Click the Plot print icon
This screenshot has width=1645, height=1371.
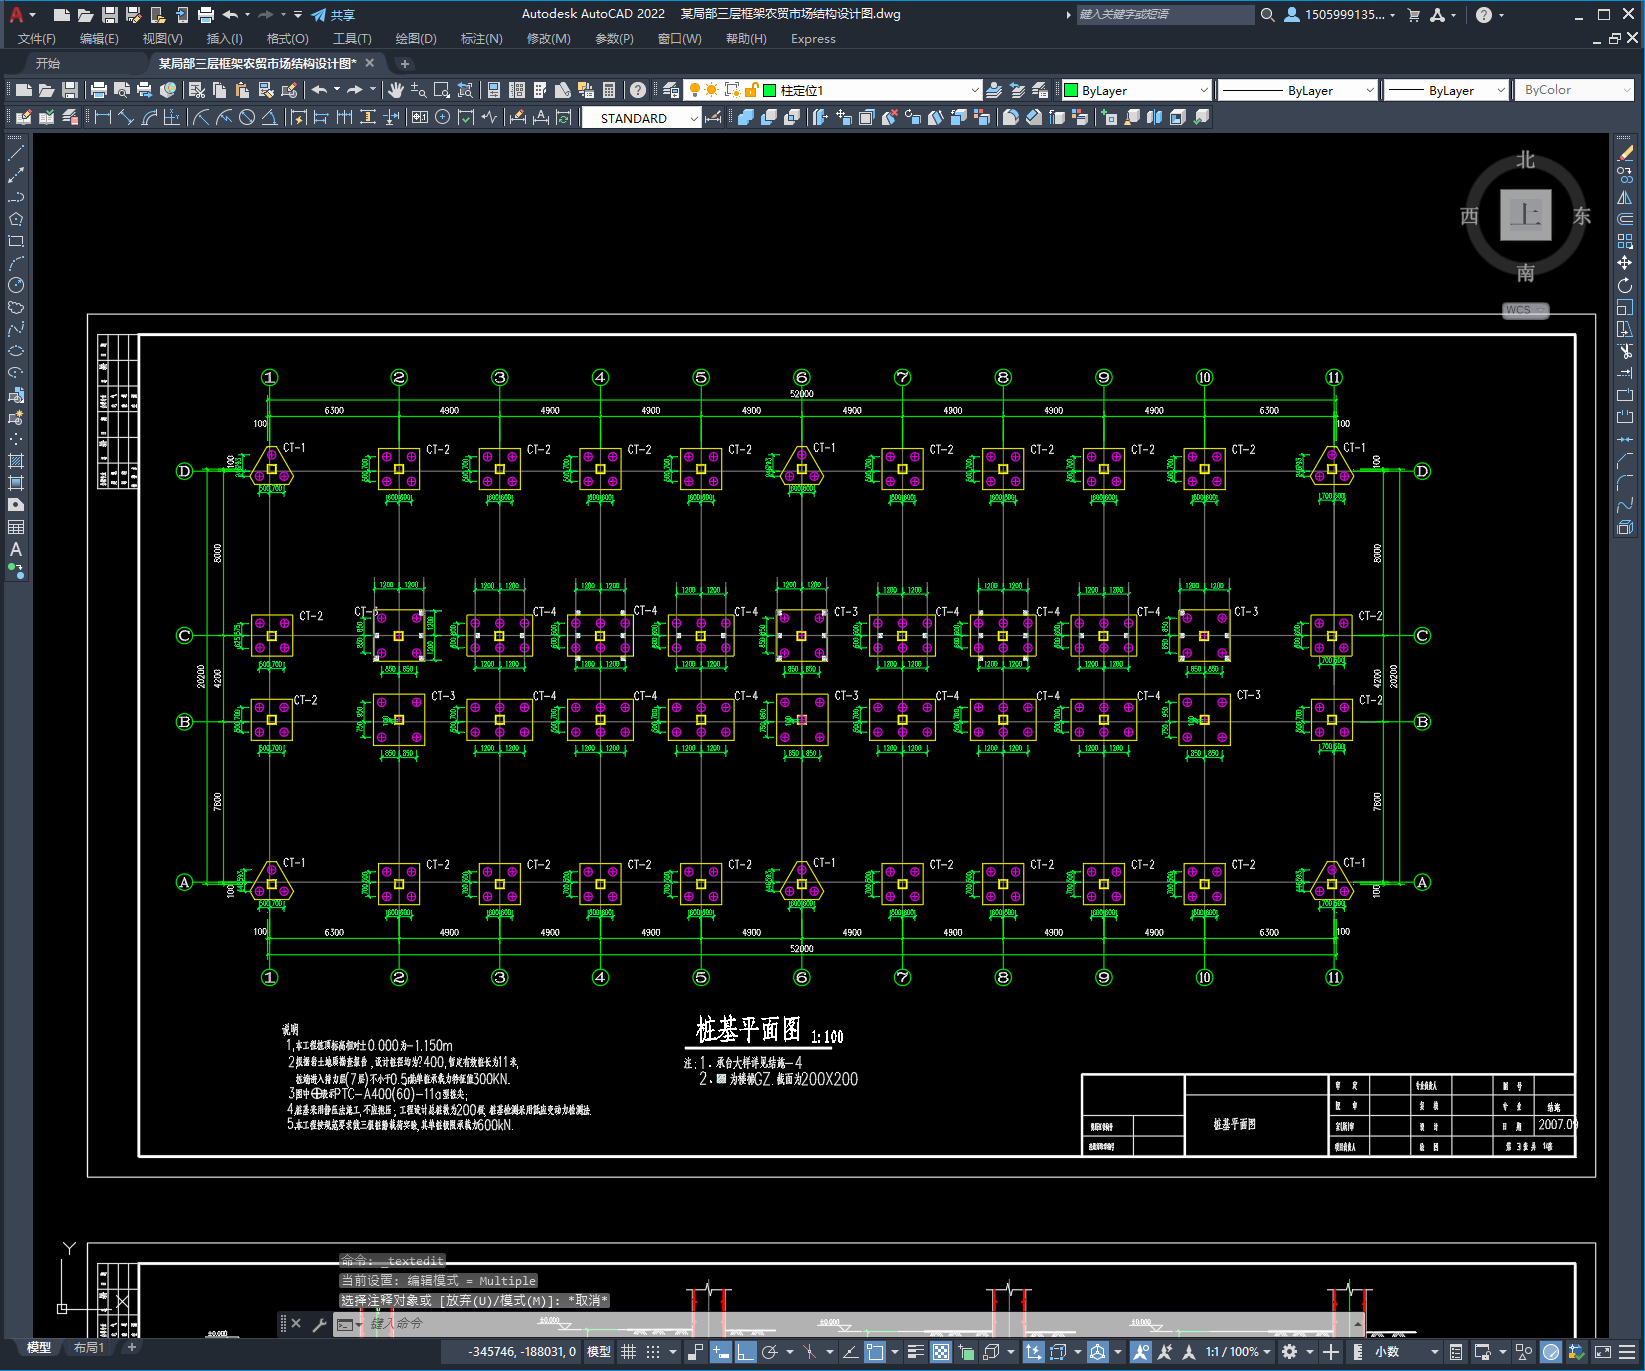coord(99,90)
